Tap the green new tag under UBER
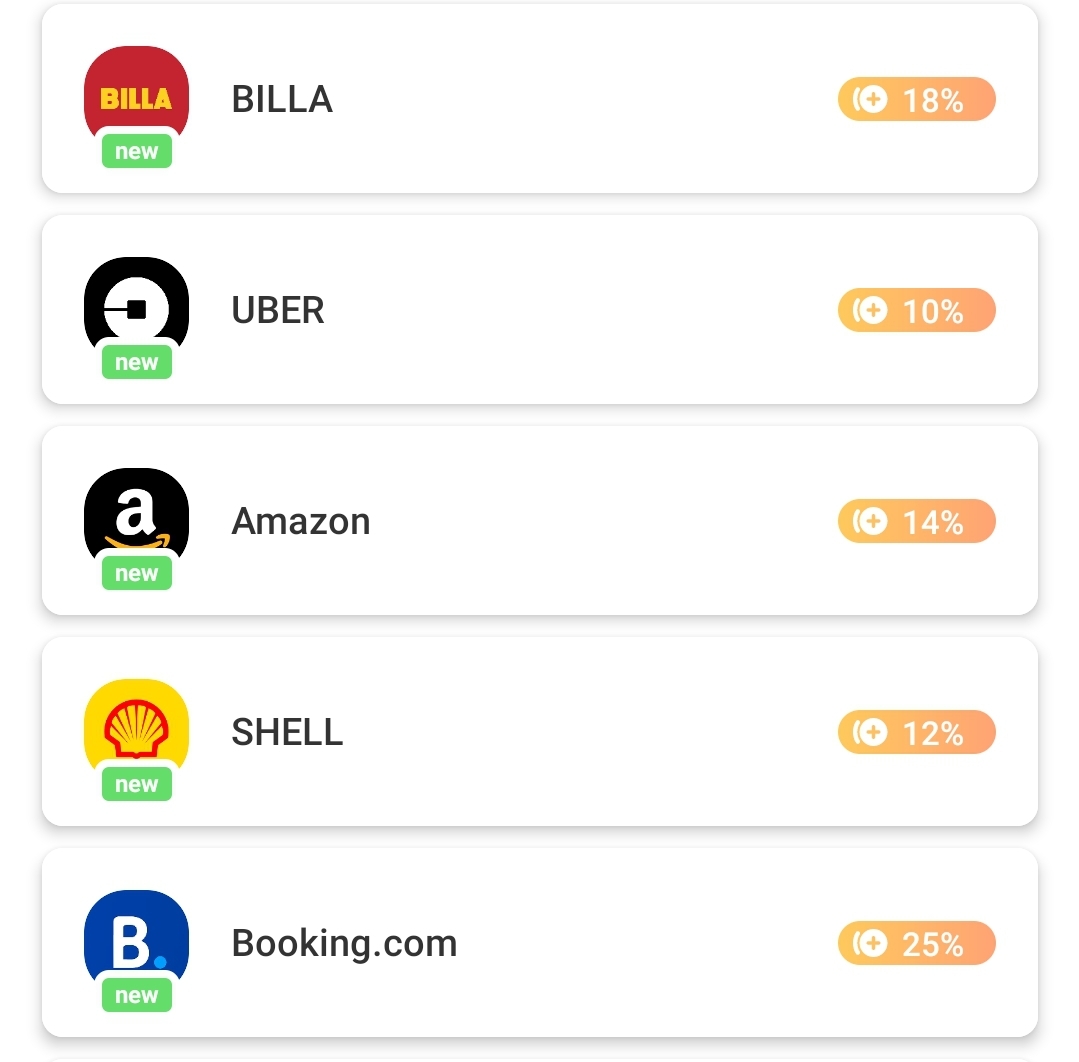This screenshot has height=1062, width=1079. point(137,363)
